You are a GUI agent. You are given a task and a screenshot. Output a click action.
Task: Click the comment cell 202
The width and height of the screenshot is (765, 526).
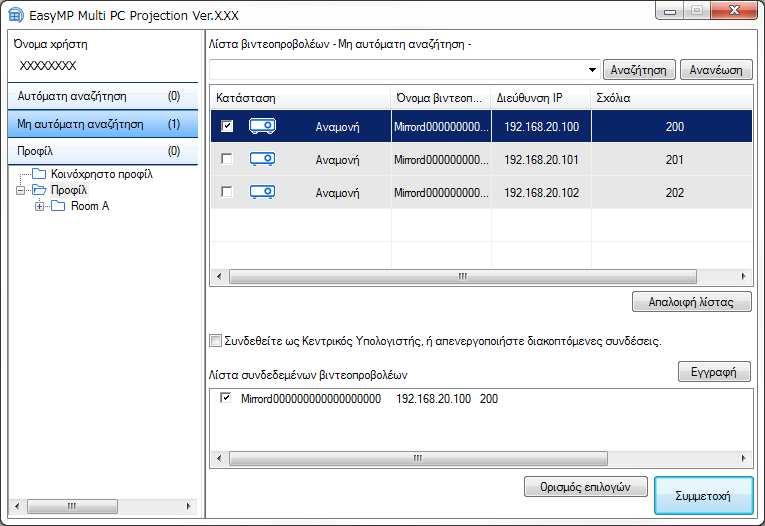[x=674, y=192]
